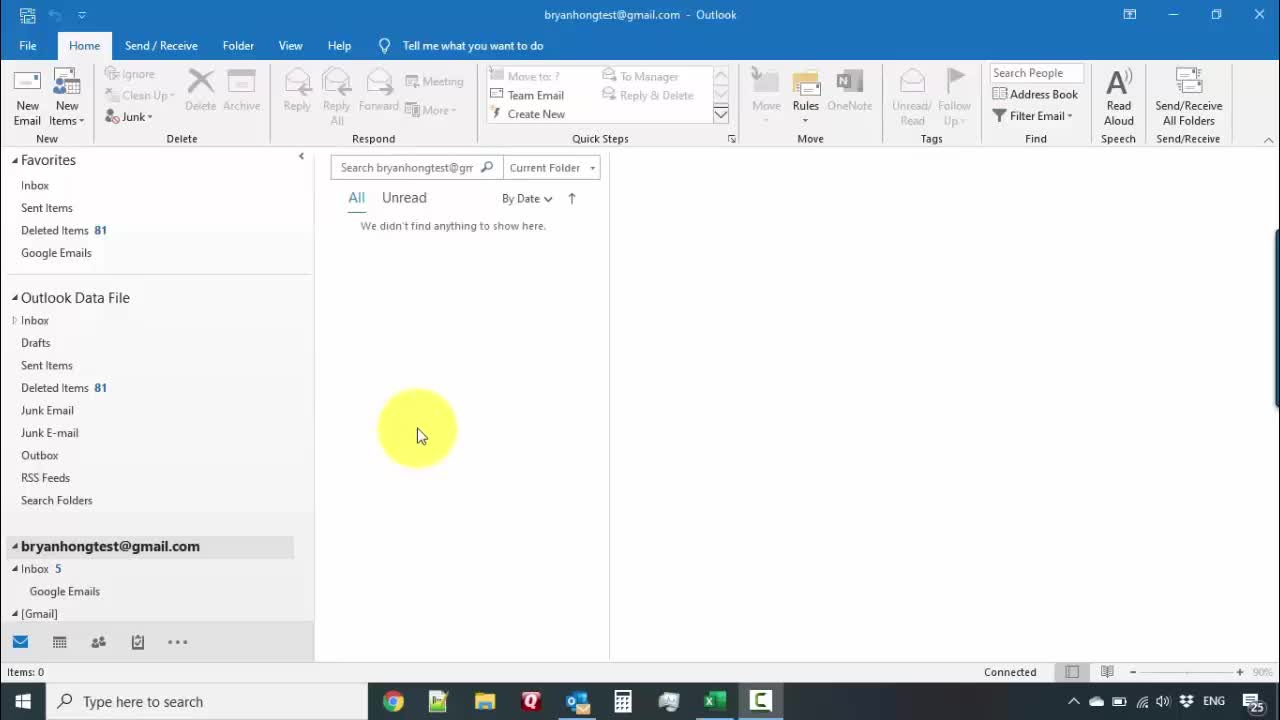
Task: Filter message list to Unread
Action: tap(404, 198)
